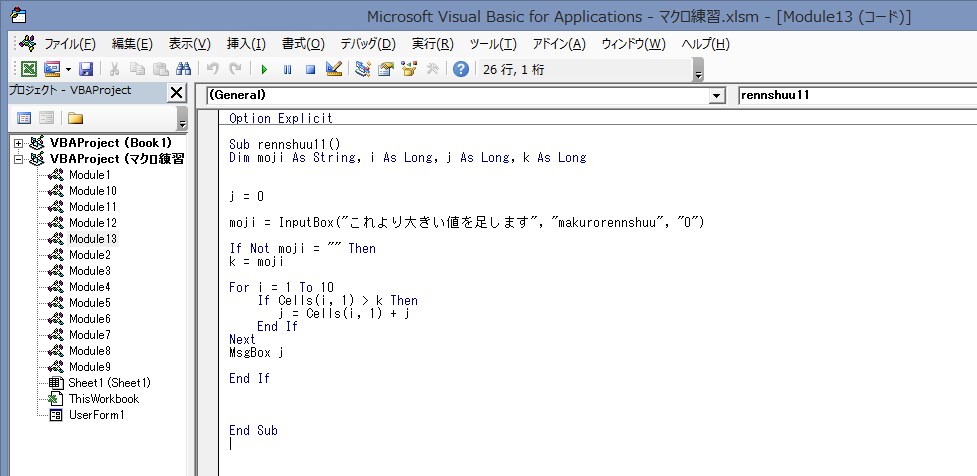The image size is (977, 476).
Task: Close the Project Explorer pane
Action: pyautogui.click(x=176, y=93)
